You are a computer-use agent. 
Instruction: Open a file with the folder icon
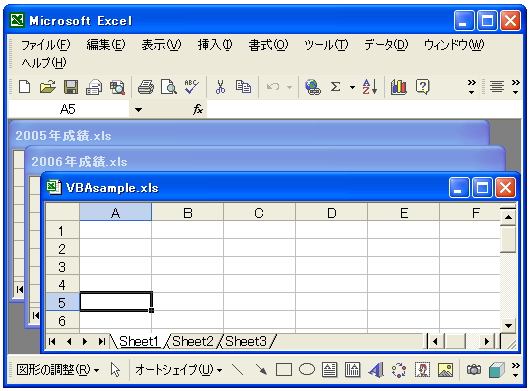coord(48,87)
